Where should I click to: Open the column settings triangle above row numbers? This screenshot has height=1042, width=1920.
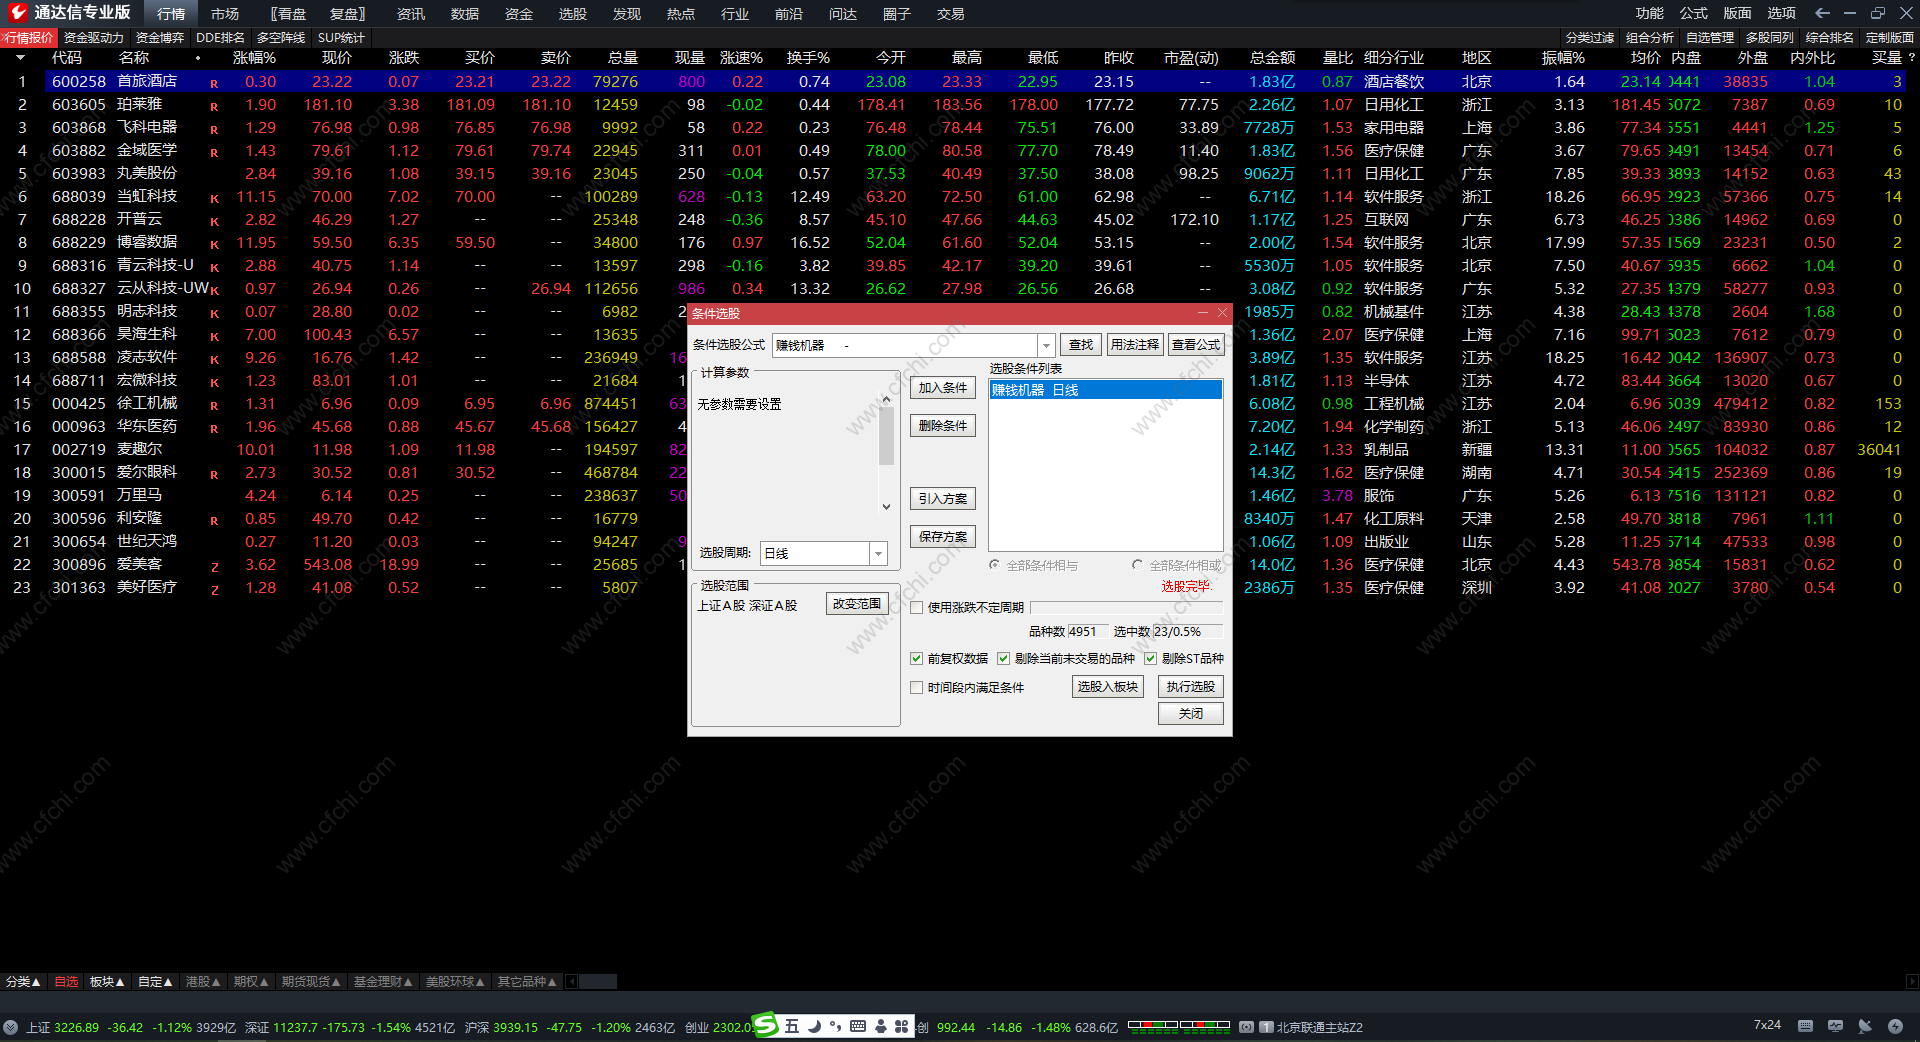[20, 58]
